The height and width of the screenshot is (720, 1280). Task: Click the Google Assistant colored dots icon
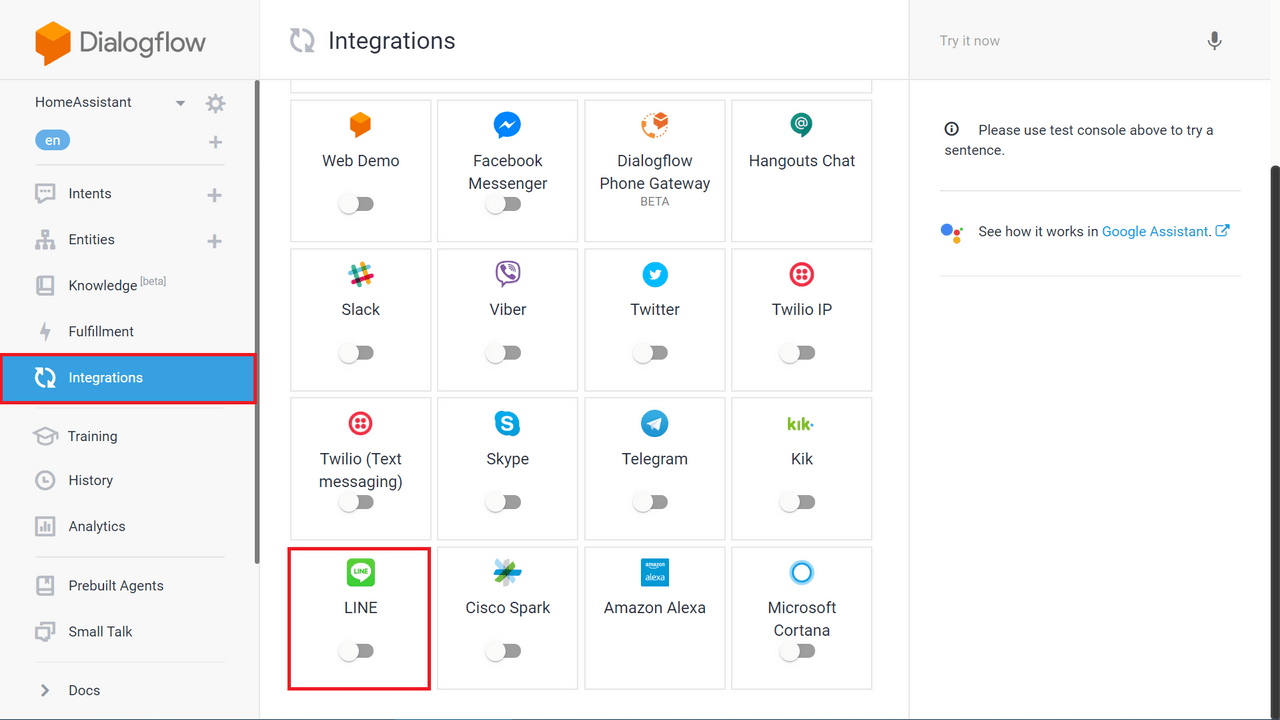click(x=951, y=232)
